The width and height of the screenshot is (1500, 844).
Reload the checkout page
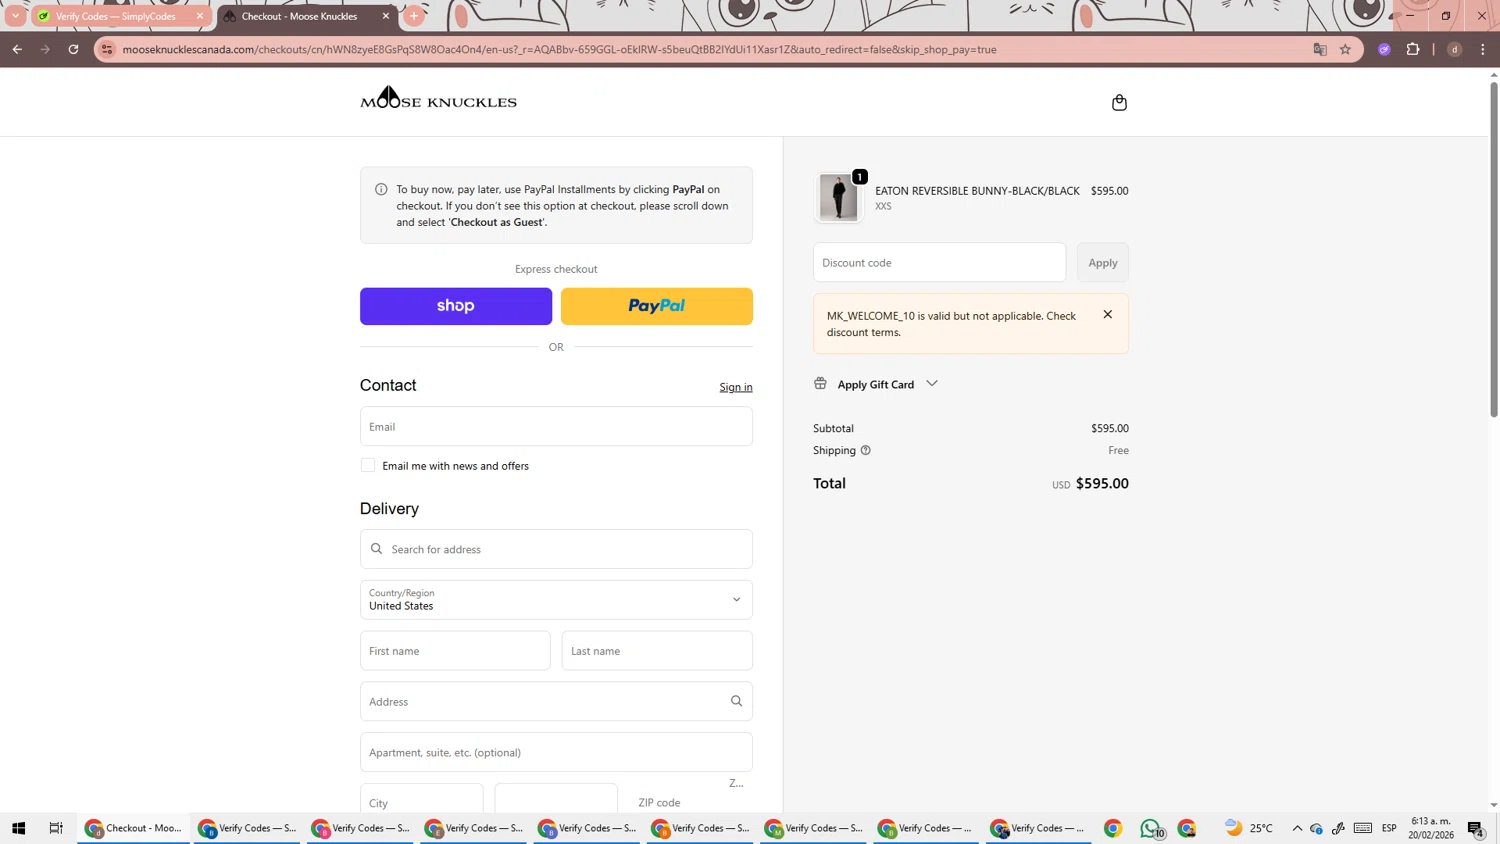pyautogui.click(x=73, y=49)
